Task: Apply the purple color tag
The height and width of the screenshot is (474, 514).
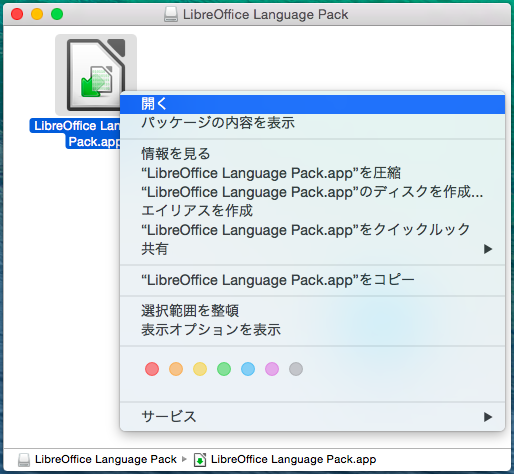Action: [272, 369]
